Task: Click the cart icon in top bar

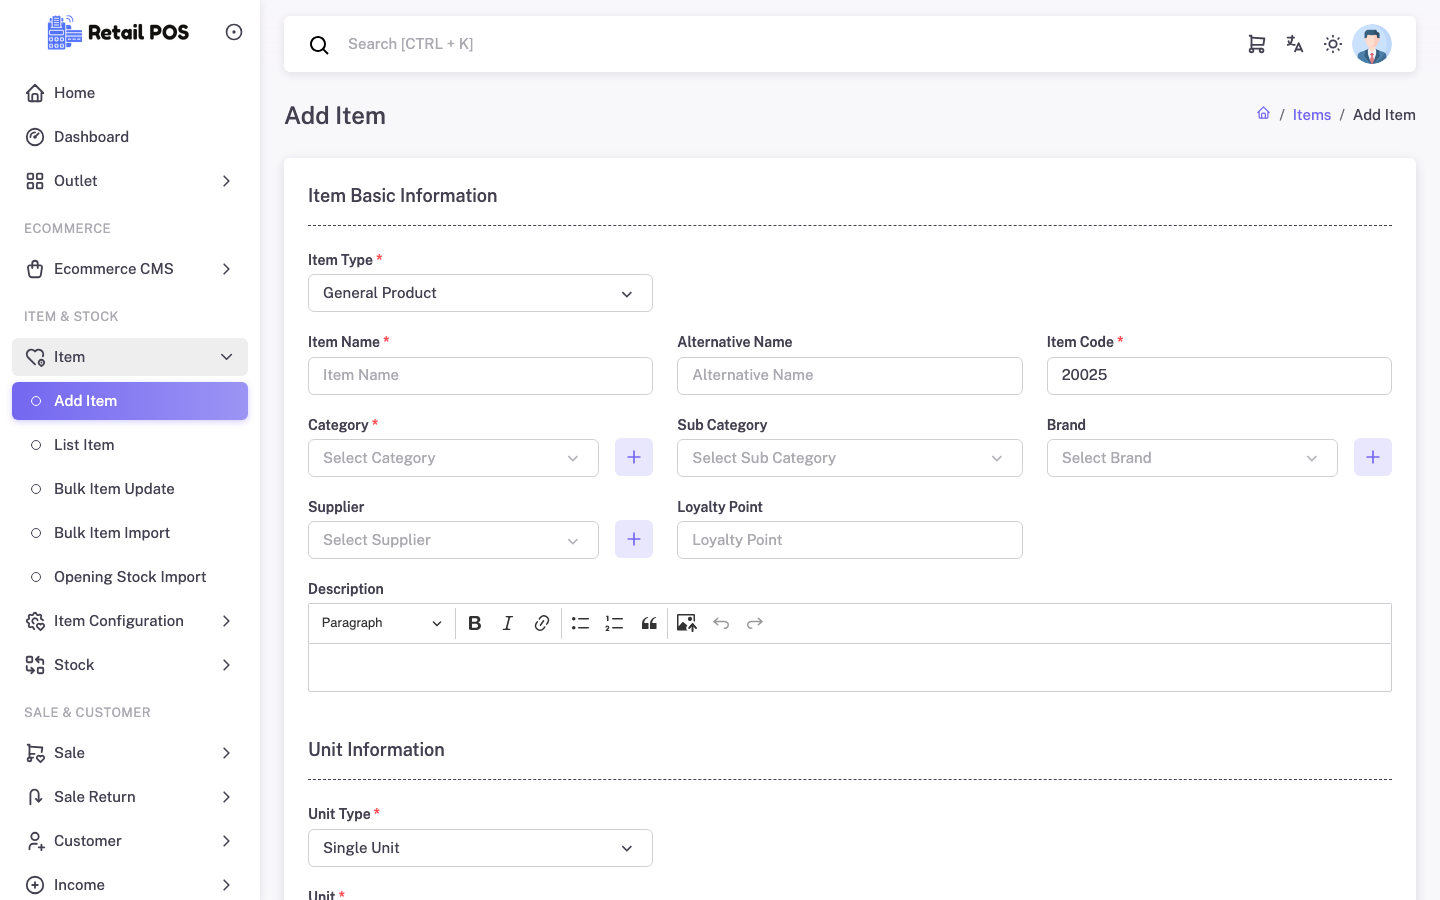Action: [x=1257, y=44]
